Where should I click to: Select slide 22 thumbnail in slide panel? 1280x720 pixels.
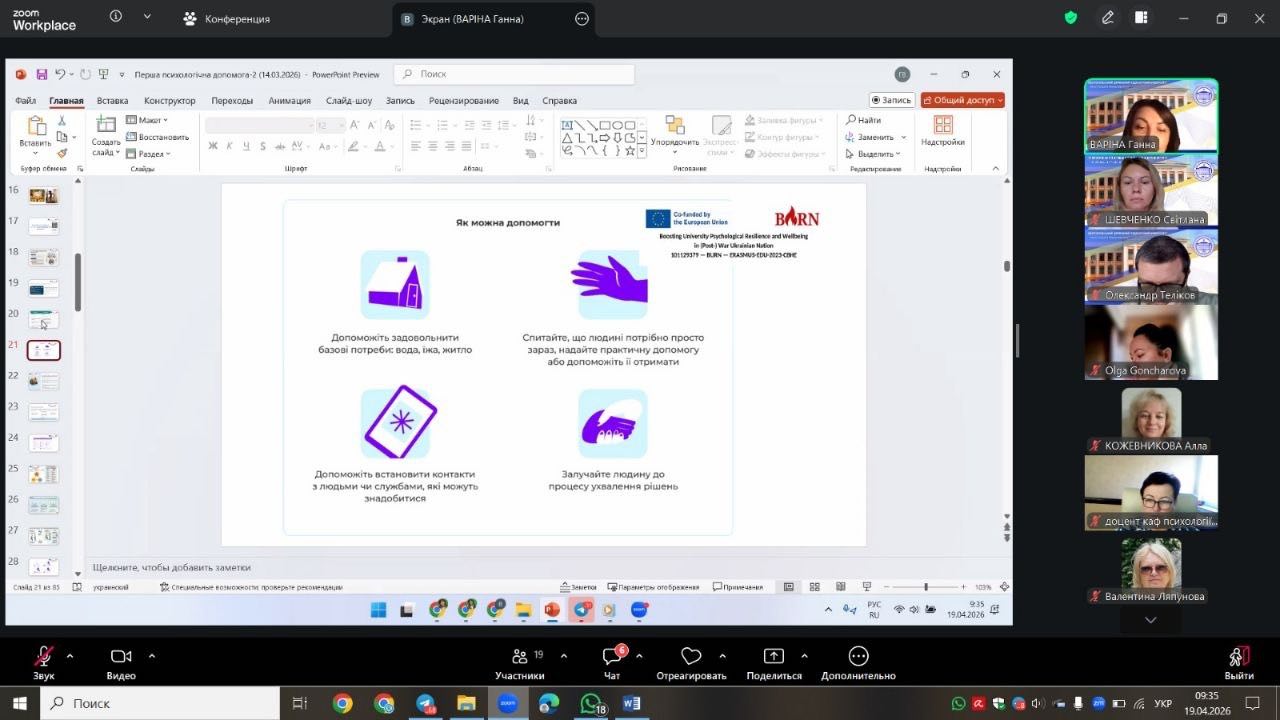[x=43, y=381]
